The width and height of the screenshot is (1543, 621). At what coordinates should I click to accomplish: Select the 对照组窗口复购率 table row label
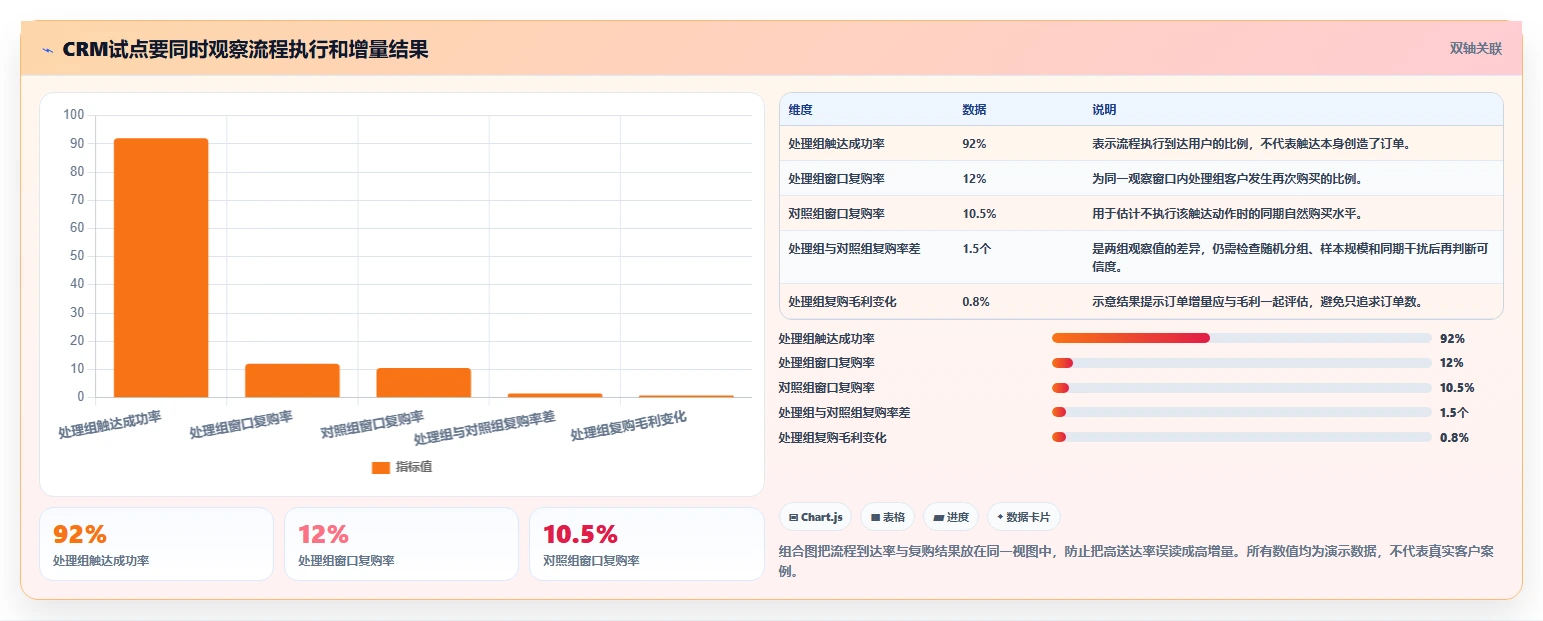(x=836, y=214)
